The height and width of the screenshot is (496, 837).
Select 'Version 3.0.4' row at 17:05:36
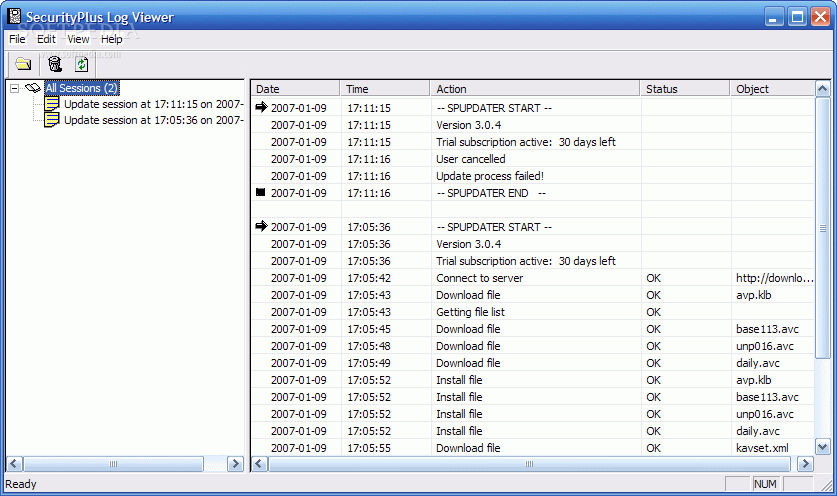pyautogui.click(x=533, y=244)
